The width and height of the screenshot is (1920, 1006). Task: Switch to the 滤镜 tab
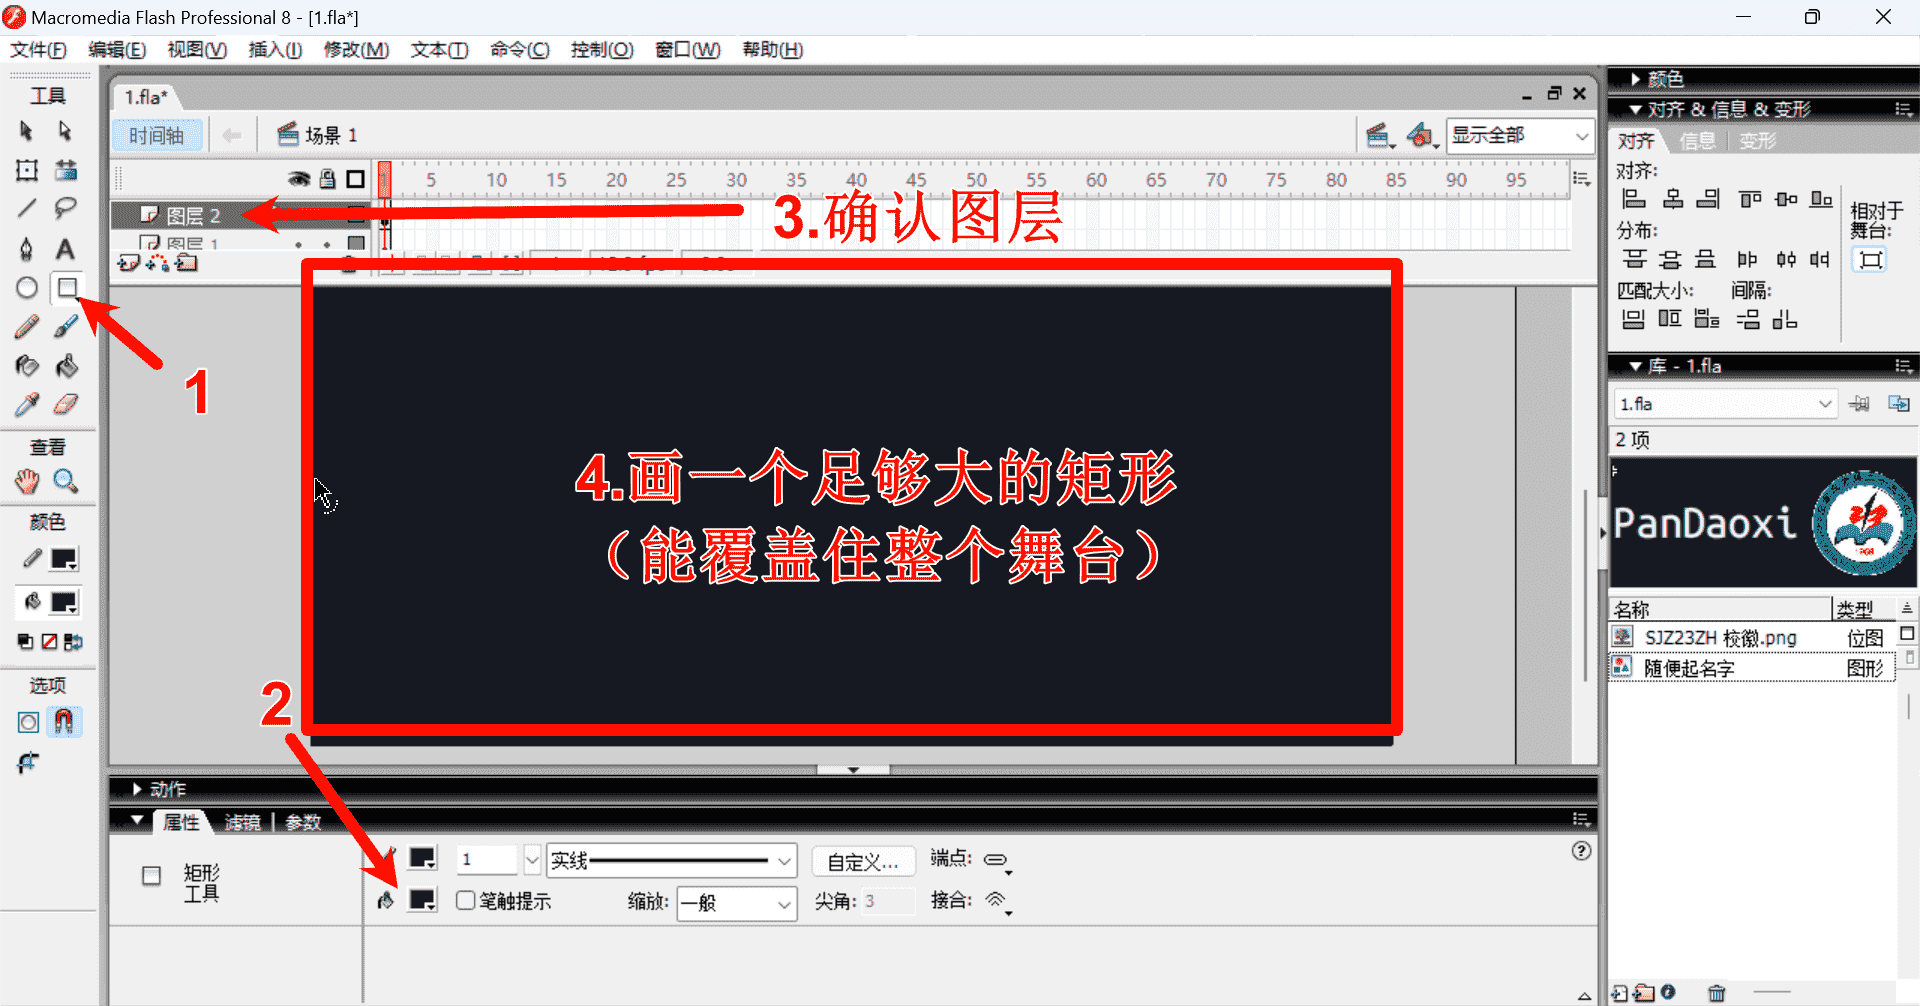click(242, 822)
